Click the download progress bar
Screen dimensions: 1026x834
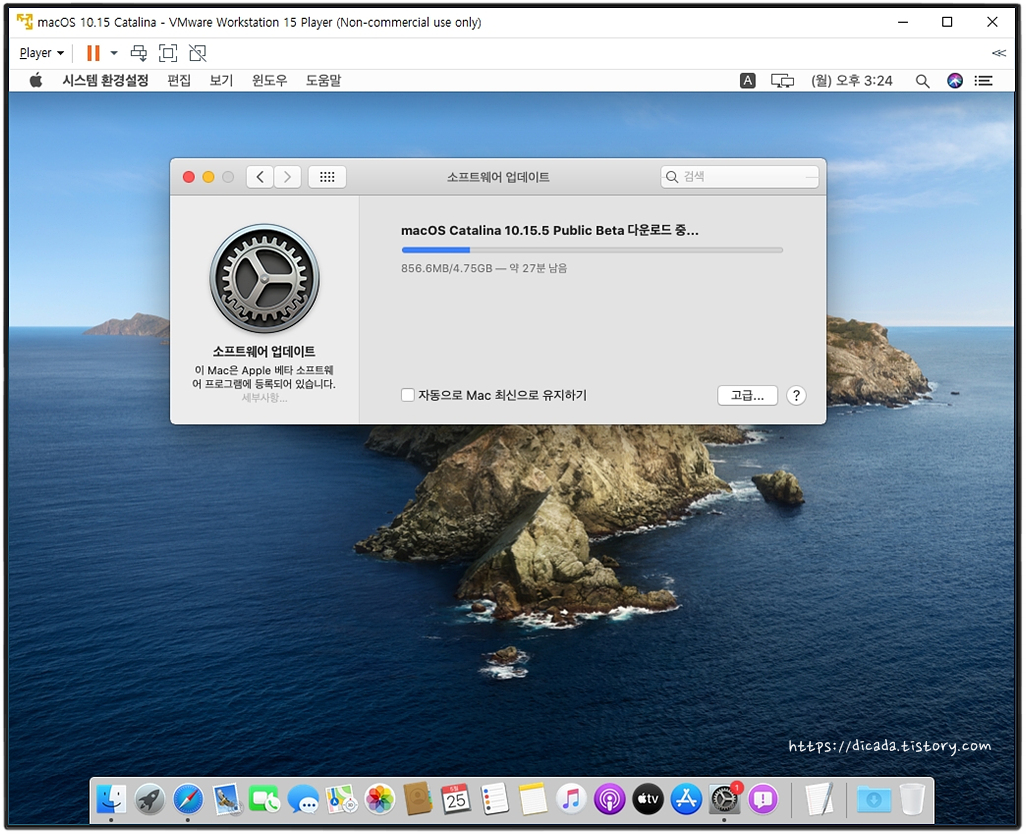pyautogui.click(x=592, y=250)
